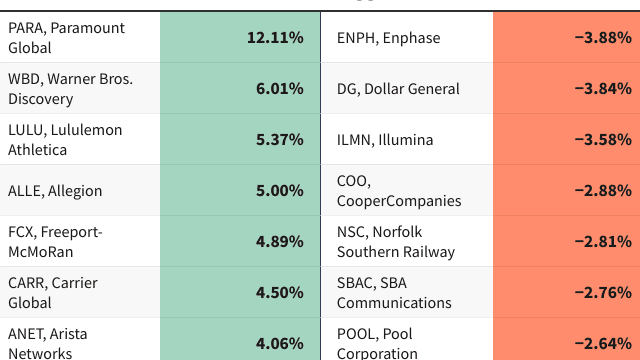Click the −2.76% SBA Communications value

click(603, 293)
